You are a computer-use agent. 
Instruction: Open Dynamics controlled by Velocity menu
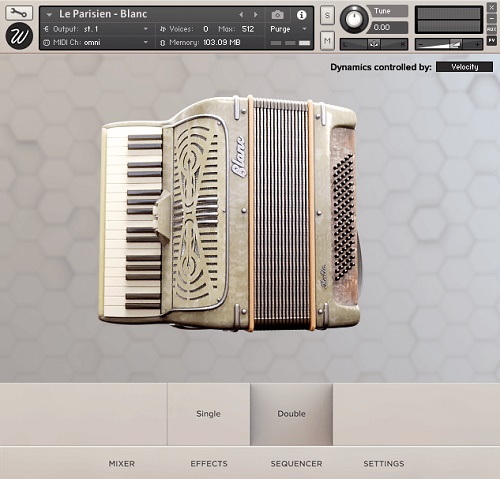(464, 67)
